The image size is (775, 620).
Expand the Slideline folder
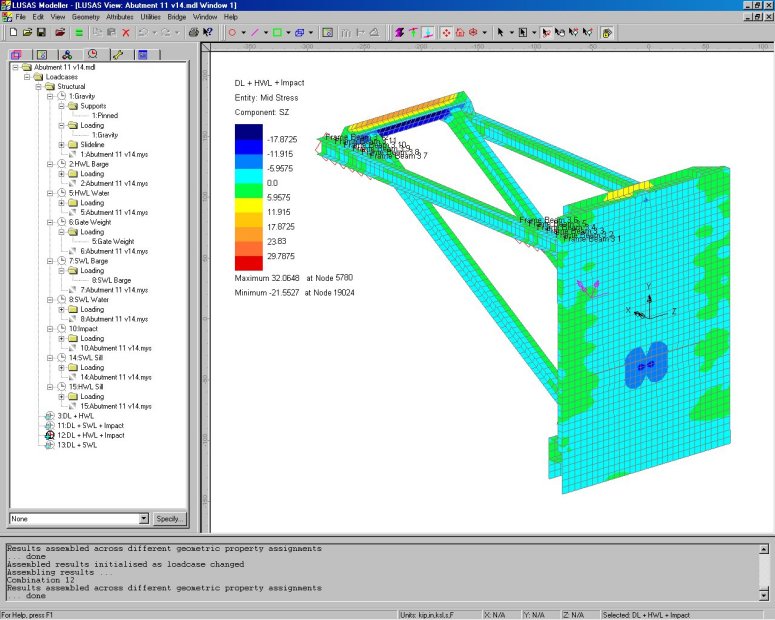pos(61,145)
